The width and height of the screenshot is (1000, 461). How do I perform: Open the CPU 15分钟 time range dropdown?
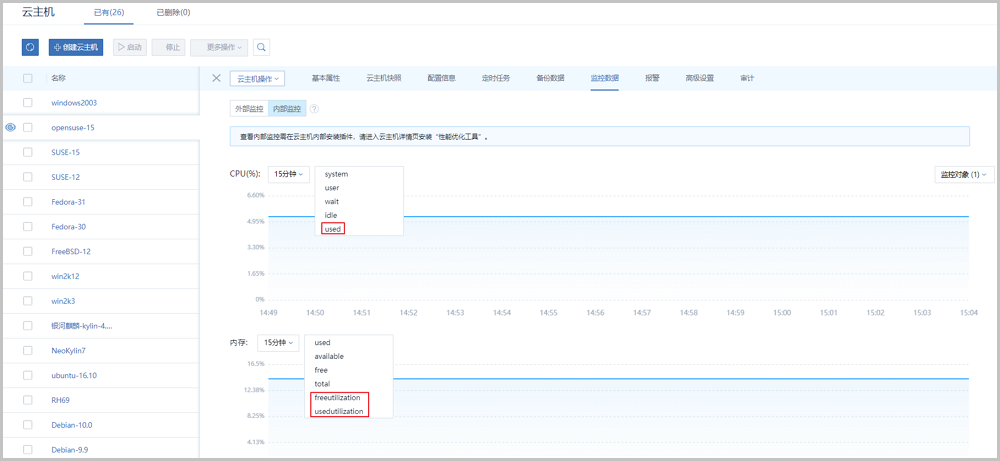[289, 174]
